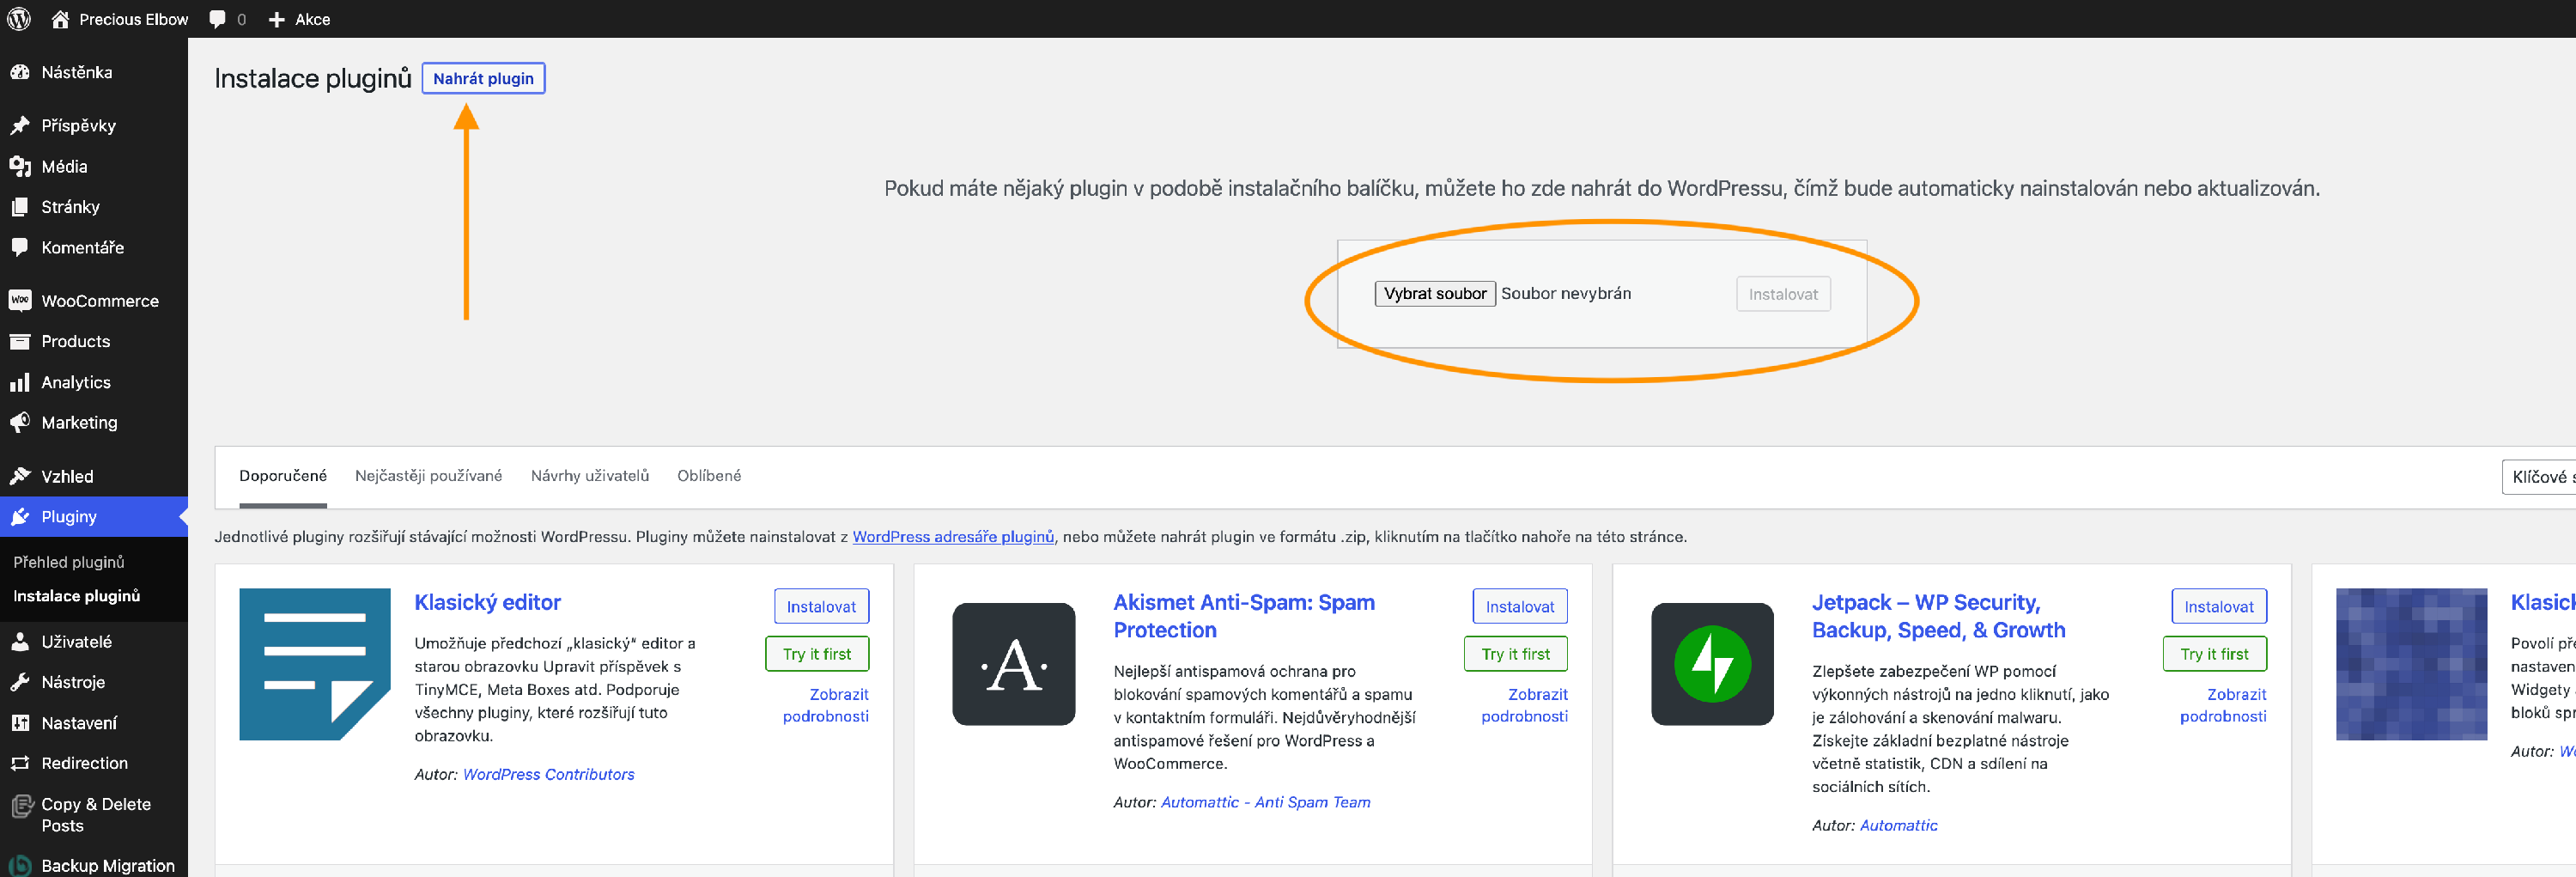
Task: Click the Copy & Delete Posts icon
Action: click(21, 805)
